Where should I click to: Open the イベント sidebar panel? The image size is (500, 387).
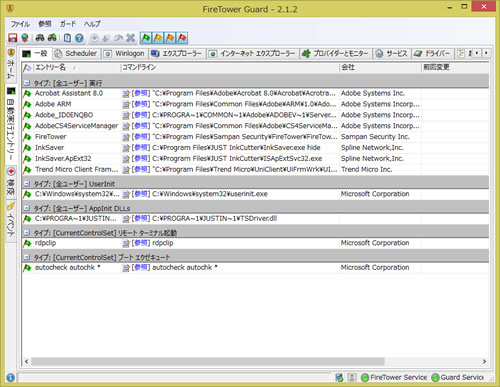11,221
